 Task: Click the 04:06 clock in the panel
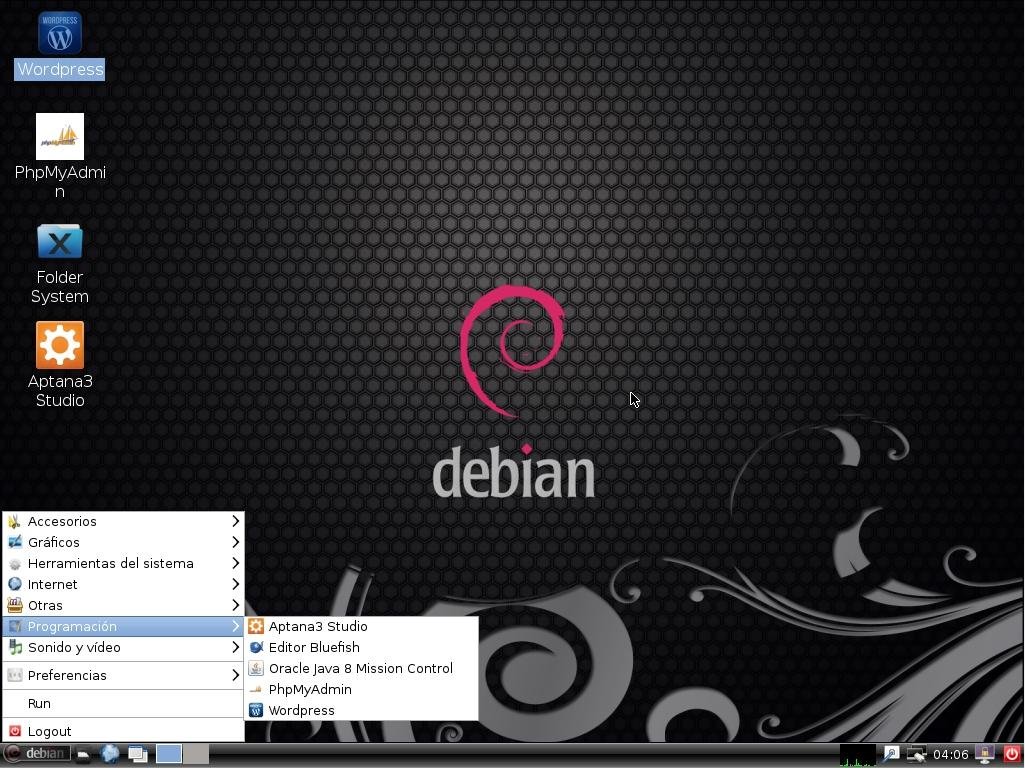coord(950,755)
